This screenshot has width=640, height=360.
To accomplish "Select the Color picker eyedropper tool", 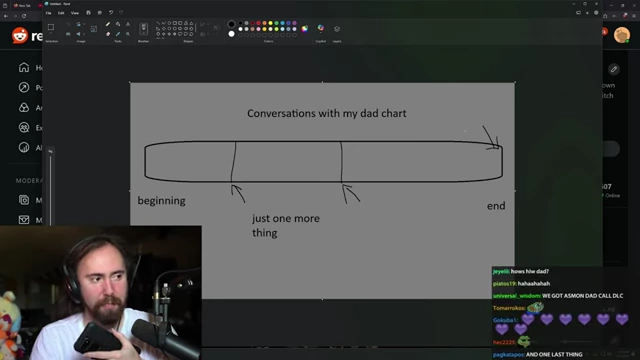I will 118,34.
